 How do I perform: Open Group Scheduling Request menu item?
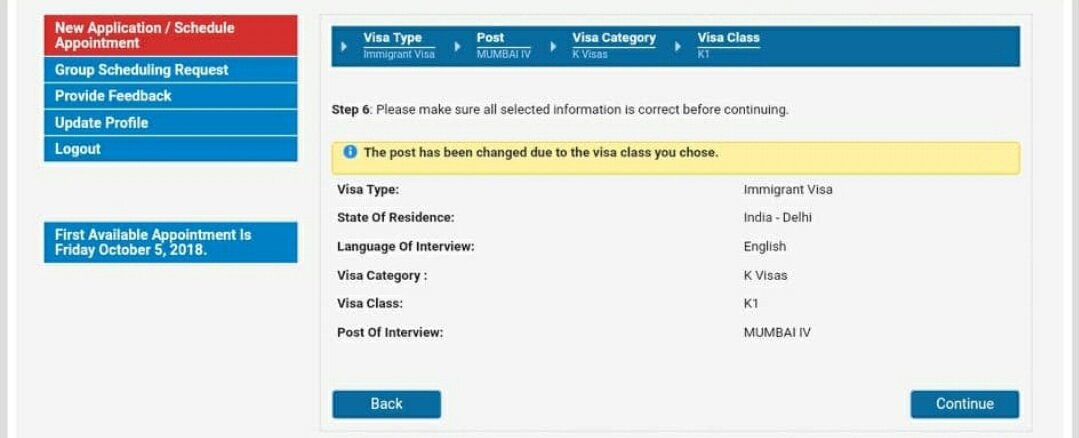click(x=171, y=69)
